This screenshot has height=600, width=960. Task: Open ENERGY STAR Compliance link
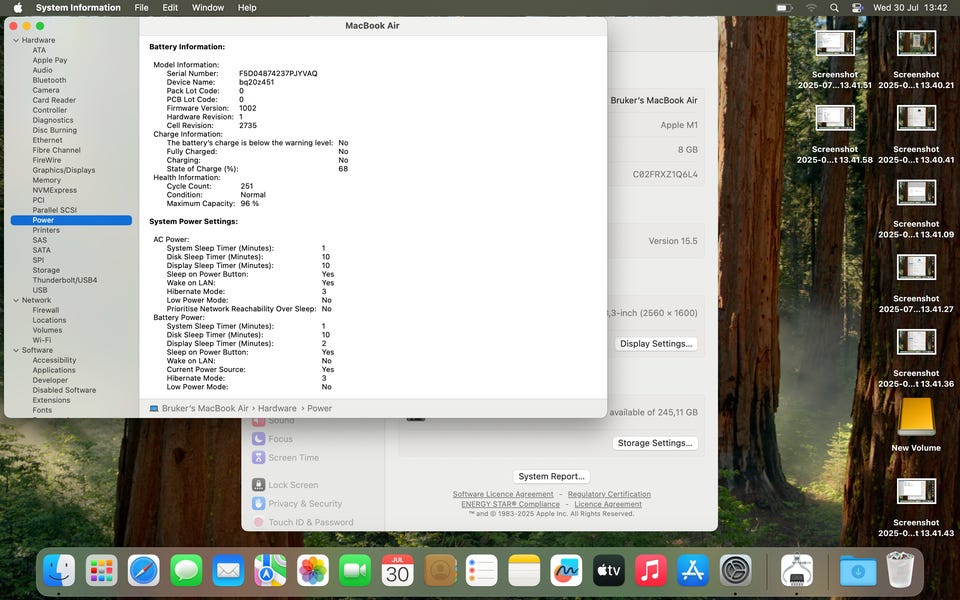click(511, 504)
